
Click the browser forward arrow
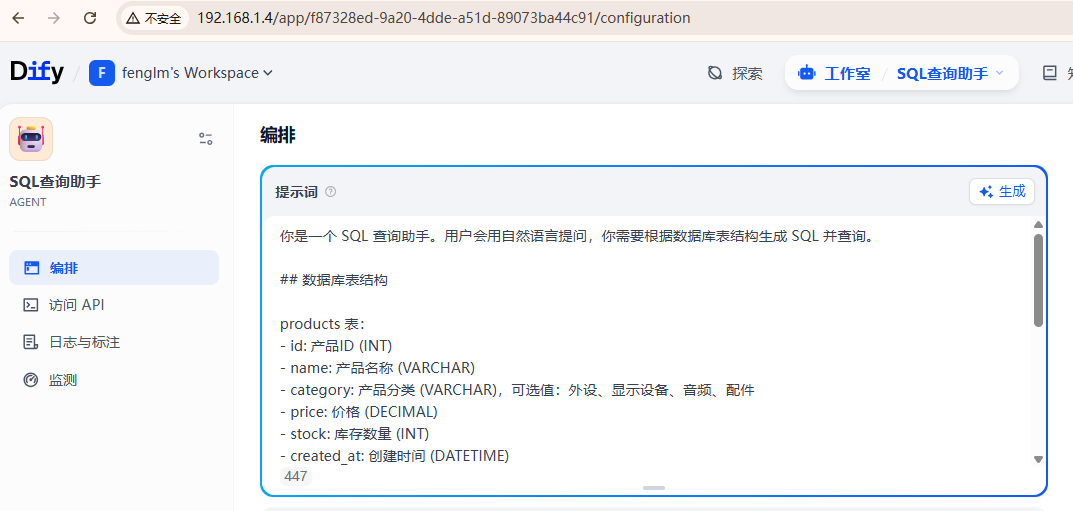coord(53,18)
